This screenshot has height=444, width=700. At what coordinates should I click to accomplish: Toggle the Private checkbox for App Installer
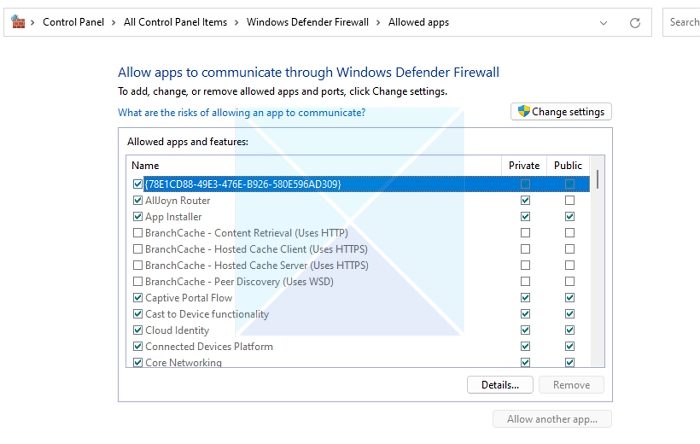point(525,217)
